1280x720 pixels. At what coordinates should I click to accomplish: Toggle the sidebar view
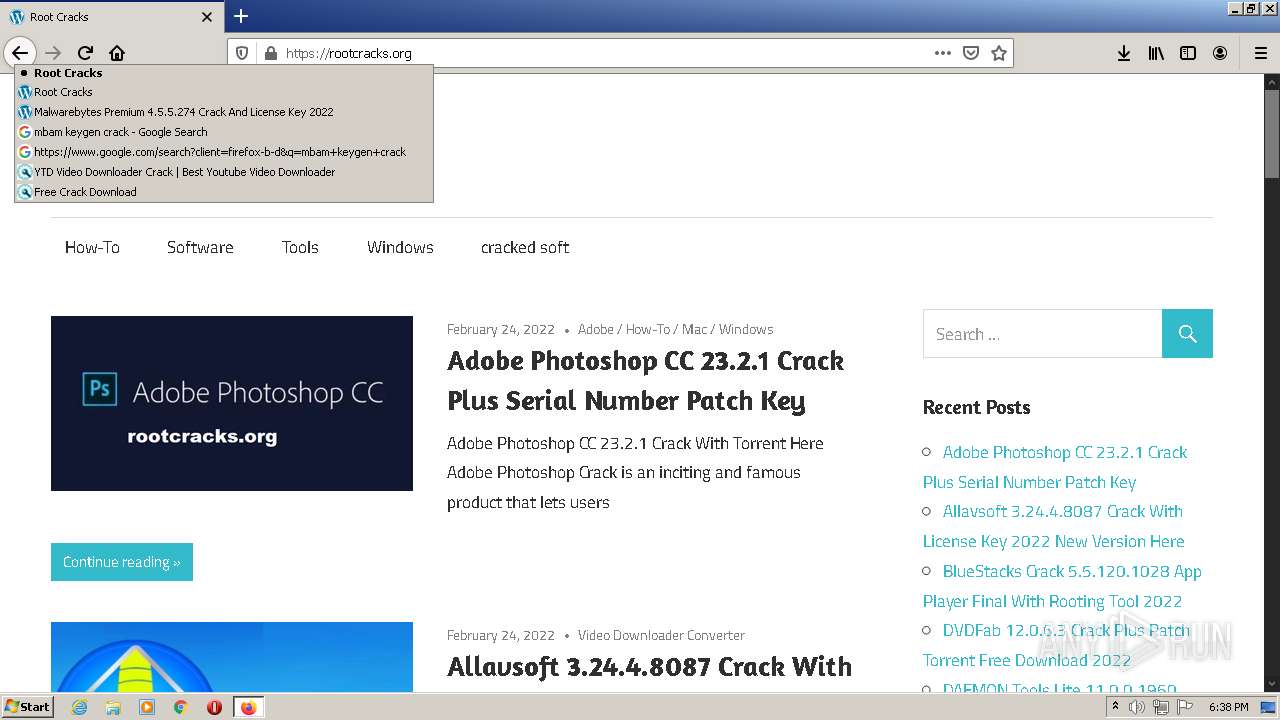pyautogui.click(x=1188, y=53)
